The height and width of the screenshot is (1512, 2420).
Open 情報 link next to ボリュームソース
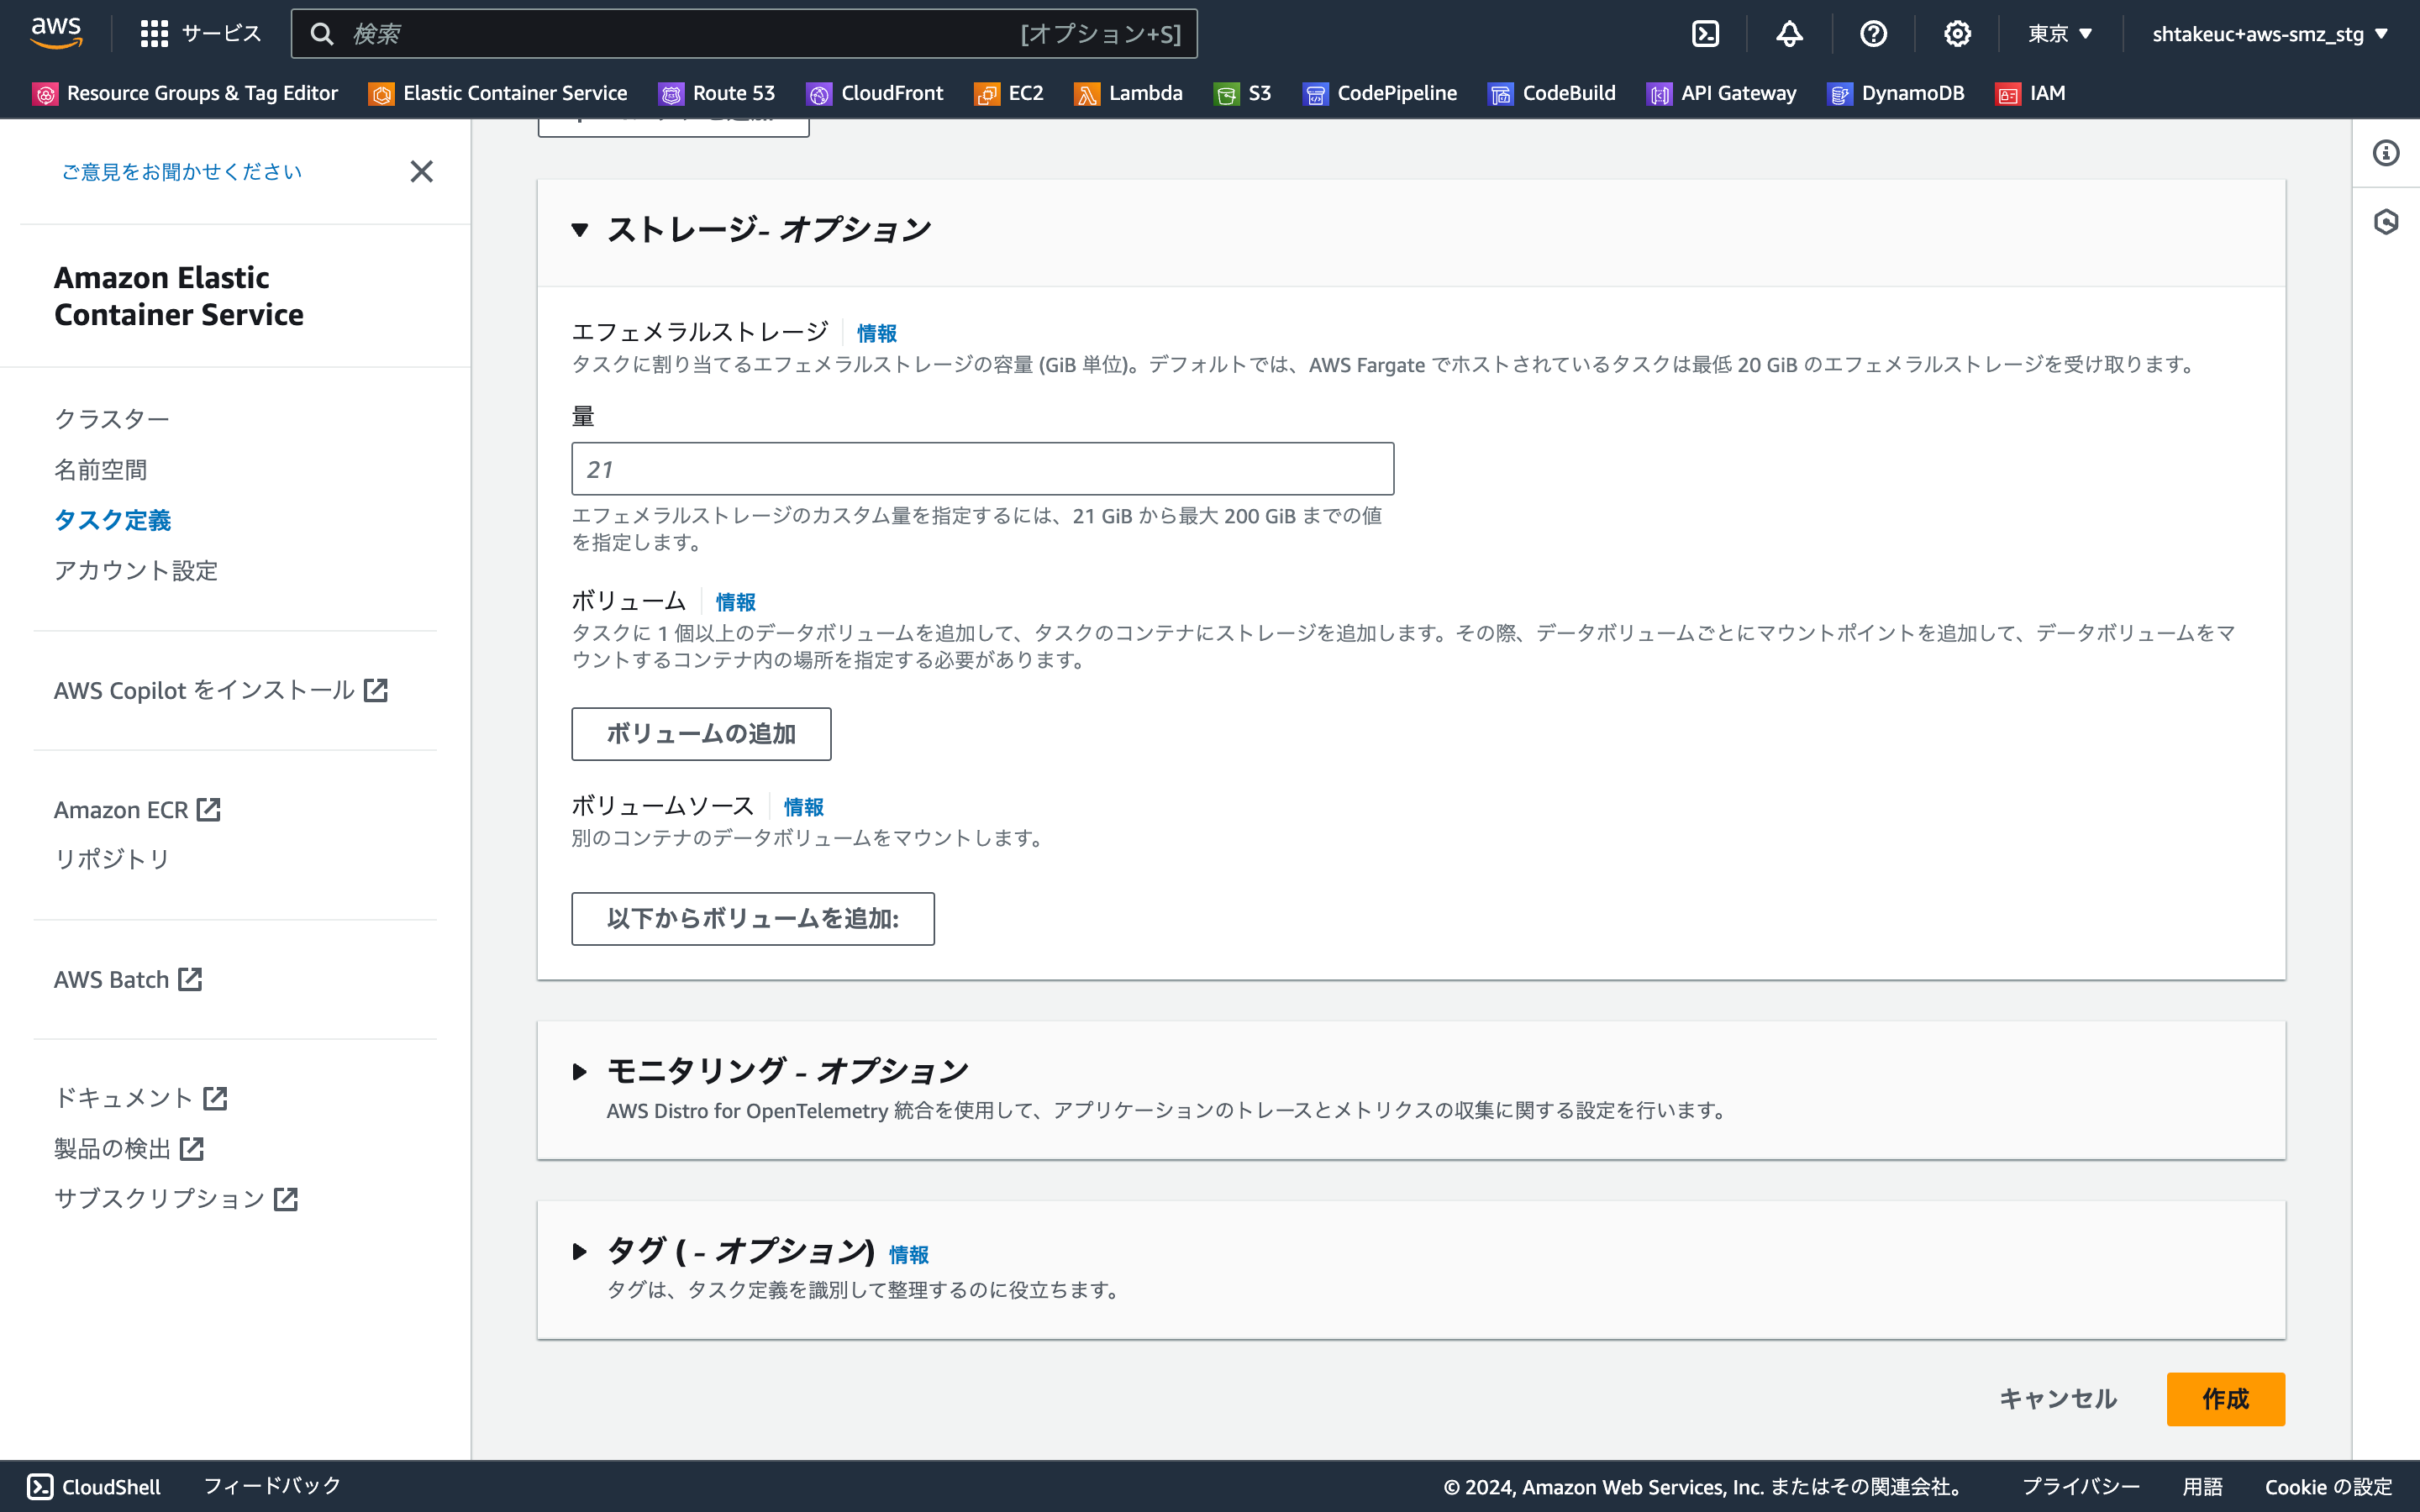(x=804, y=807)
